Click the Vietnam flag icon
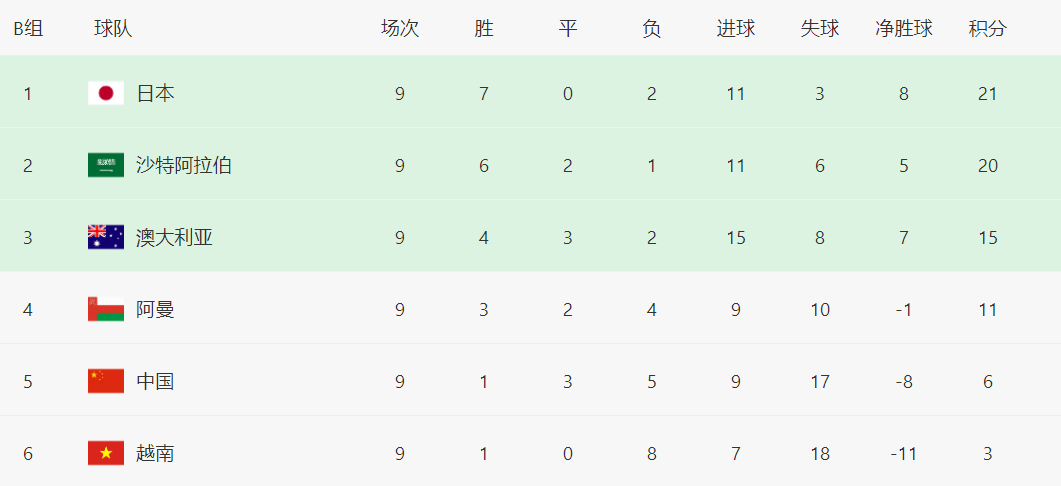 pos(106,454)
